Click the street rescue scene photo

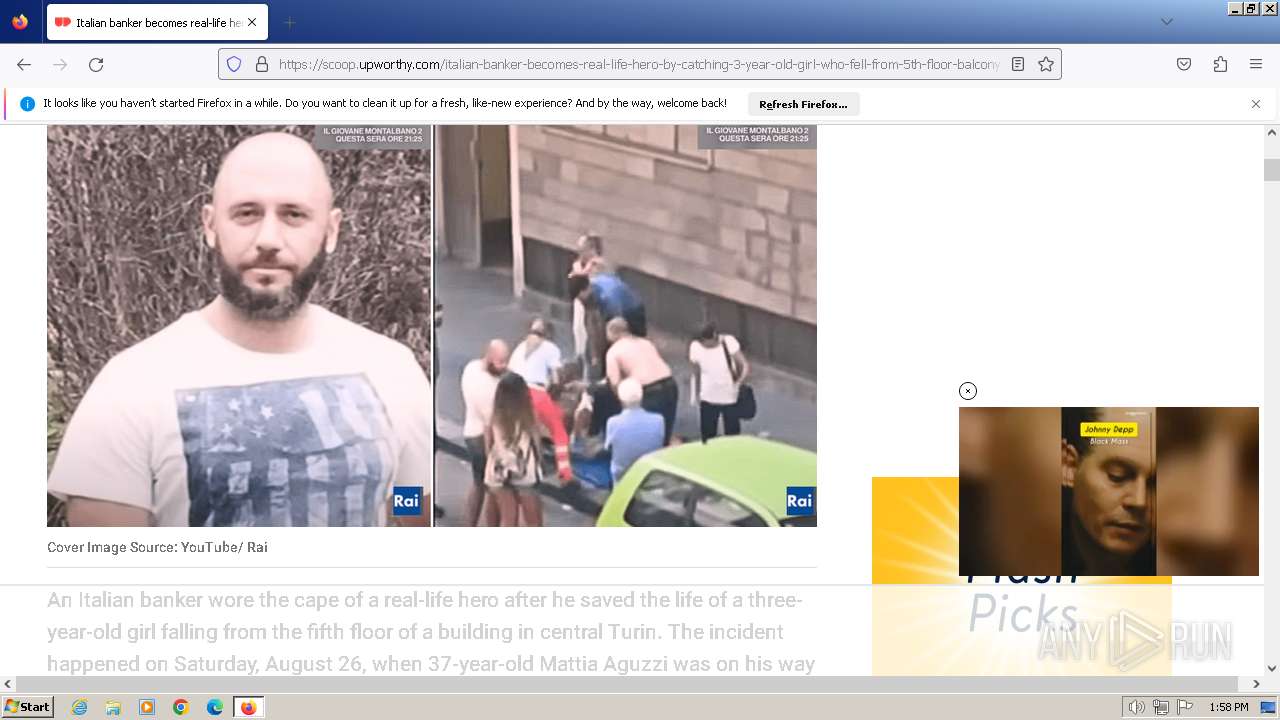point(626,325)
